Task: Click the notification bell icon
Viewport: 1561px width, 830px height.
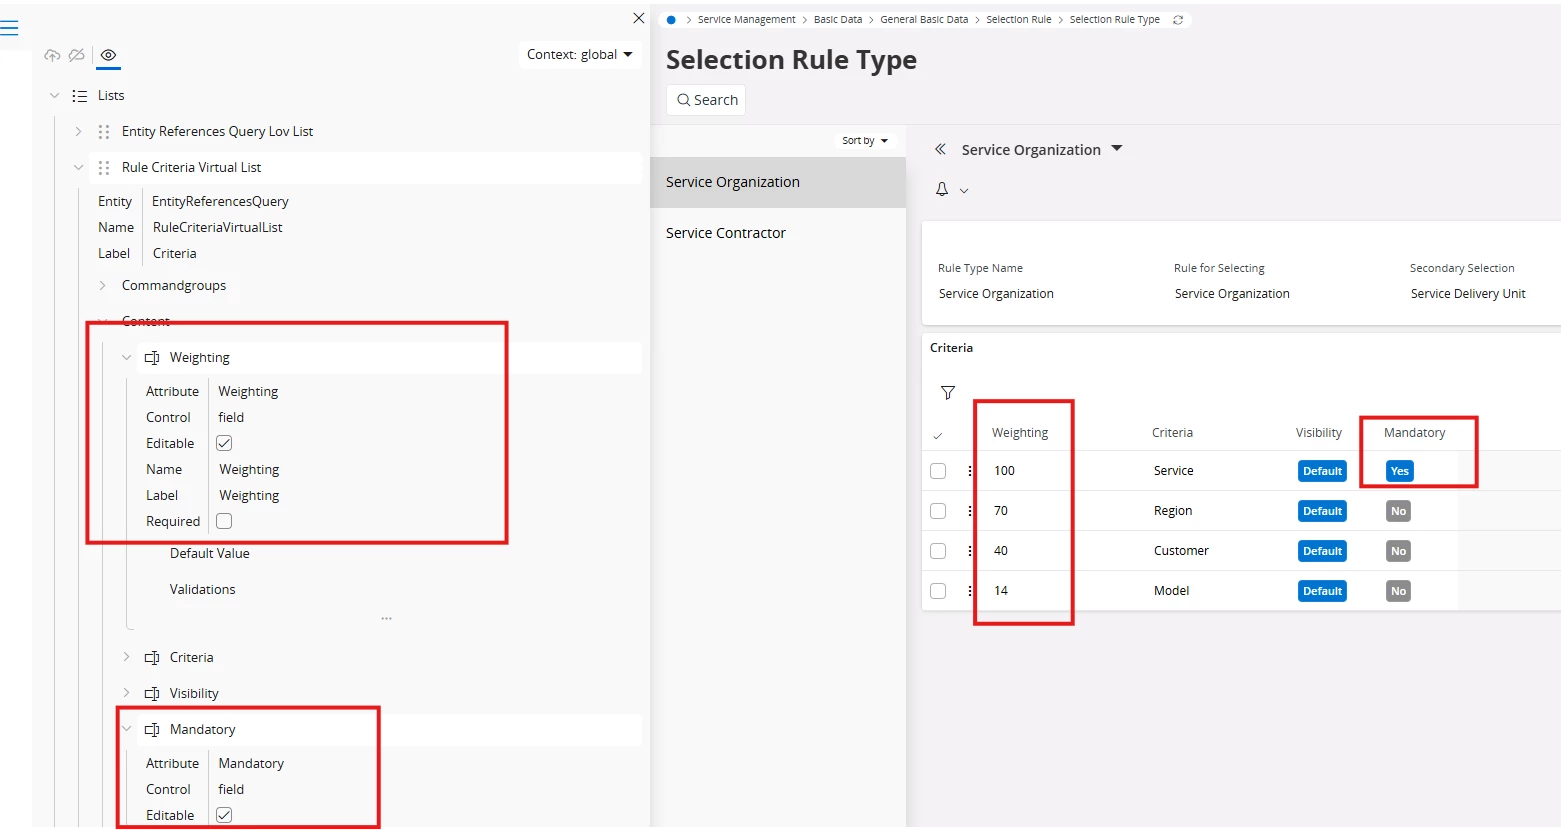Action: click(942, 189)
